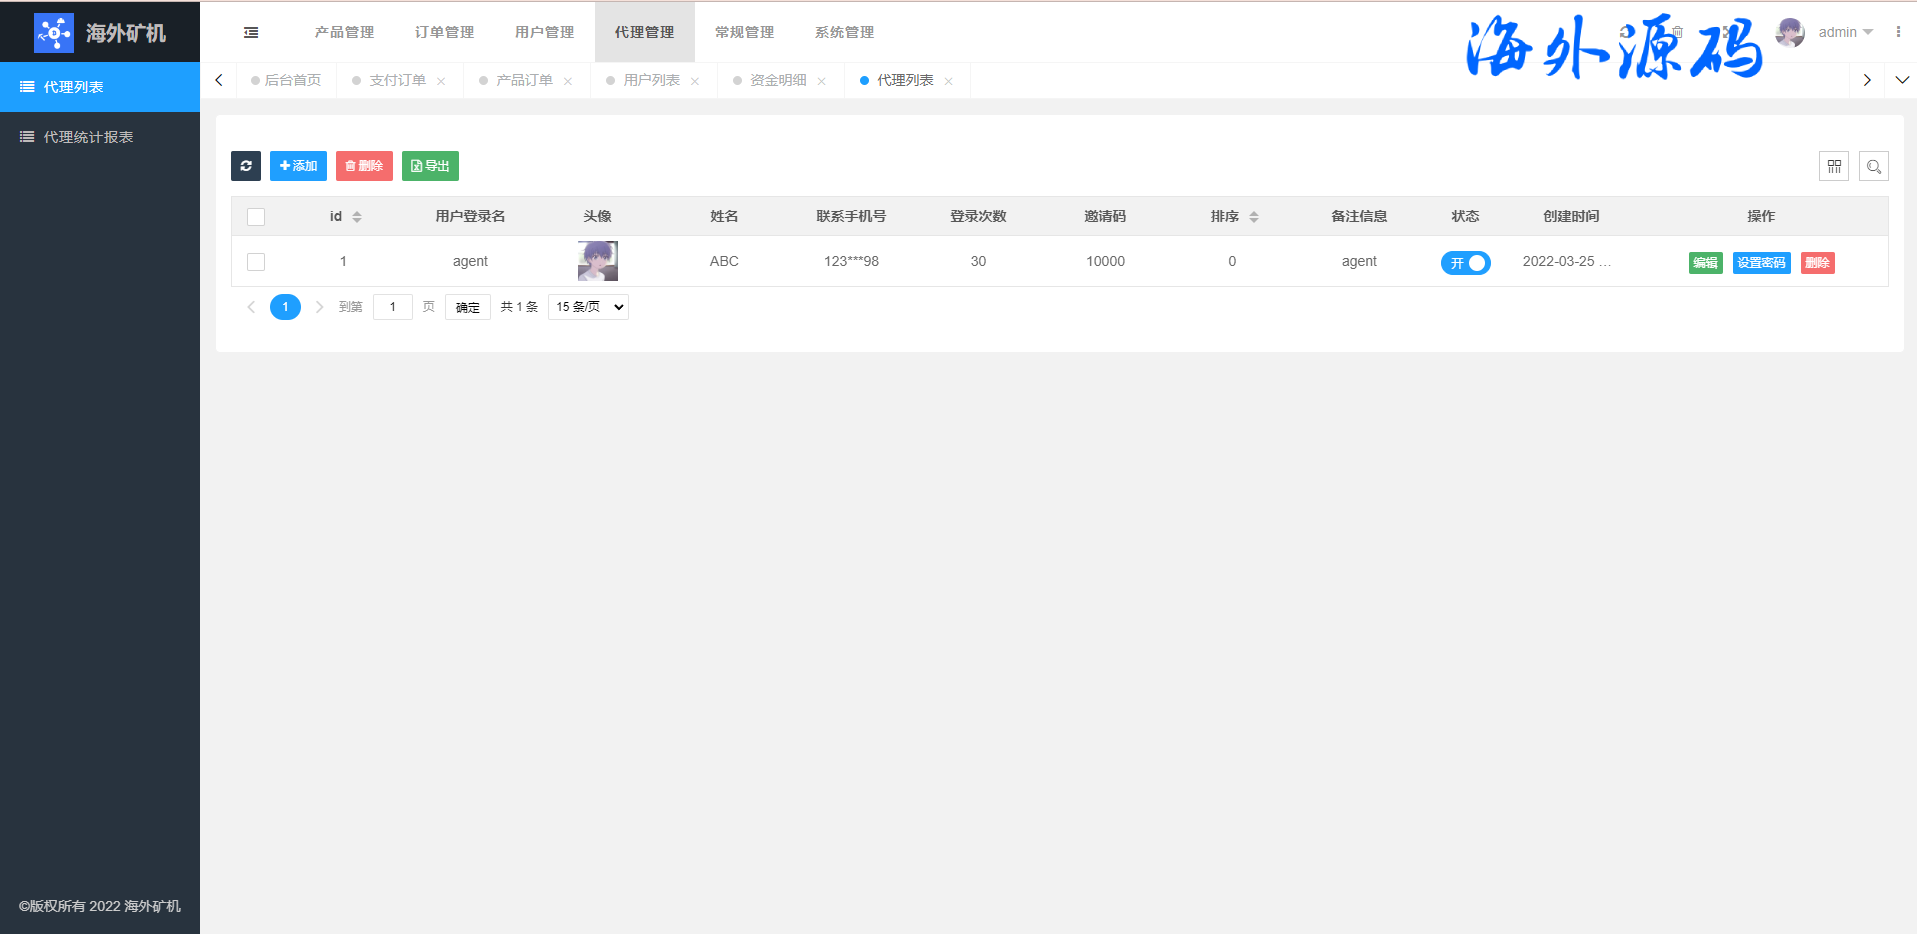The width and height of the screenshot is (1917, 934).
Task: Toggle the agent status switch off
Action: pos(1465,263)
